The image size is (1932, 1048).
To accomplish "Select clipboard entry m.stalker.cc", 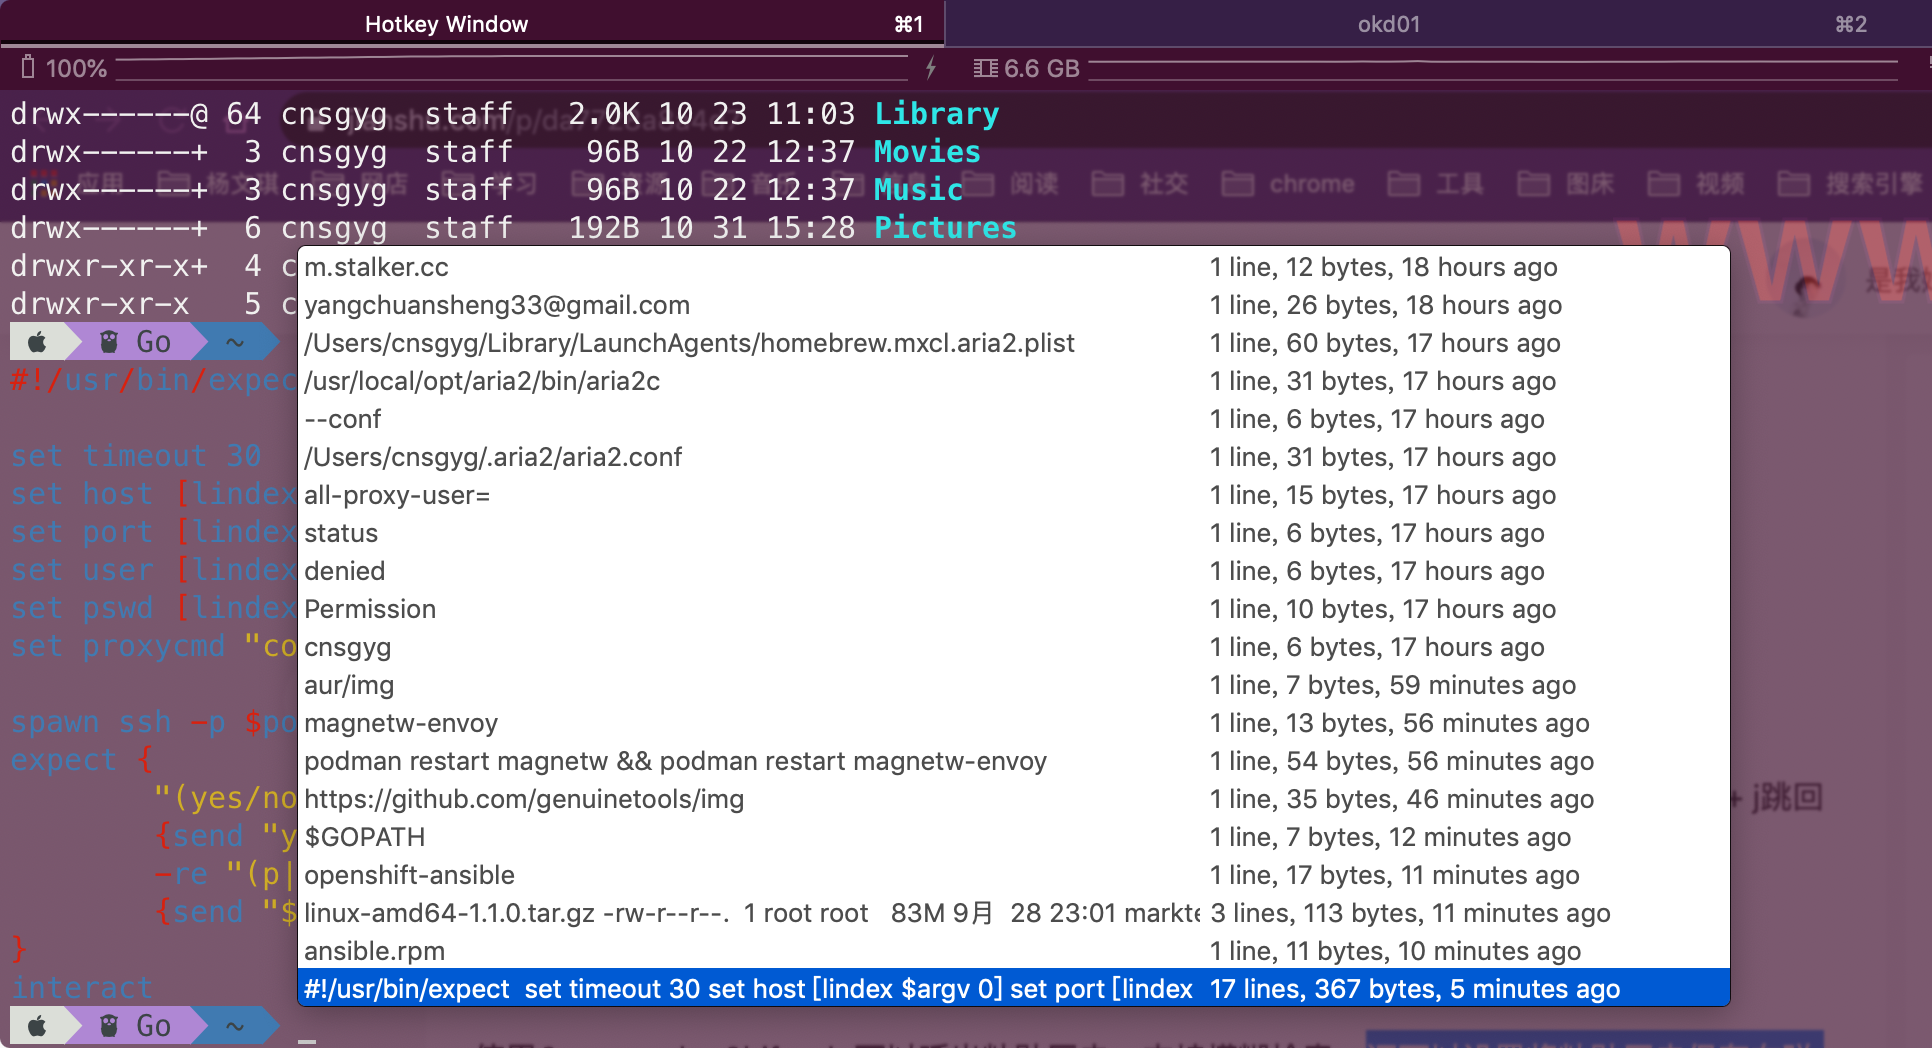I will pyautogui.click(x=1014, y=267).
